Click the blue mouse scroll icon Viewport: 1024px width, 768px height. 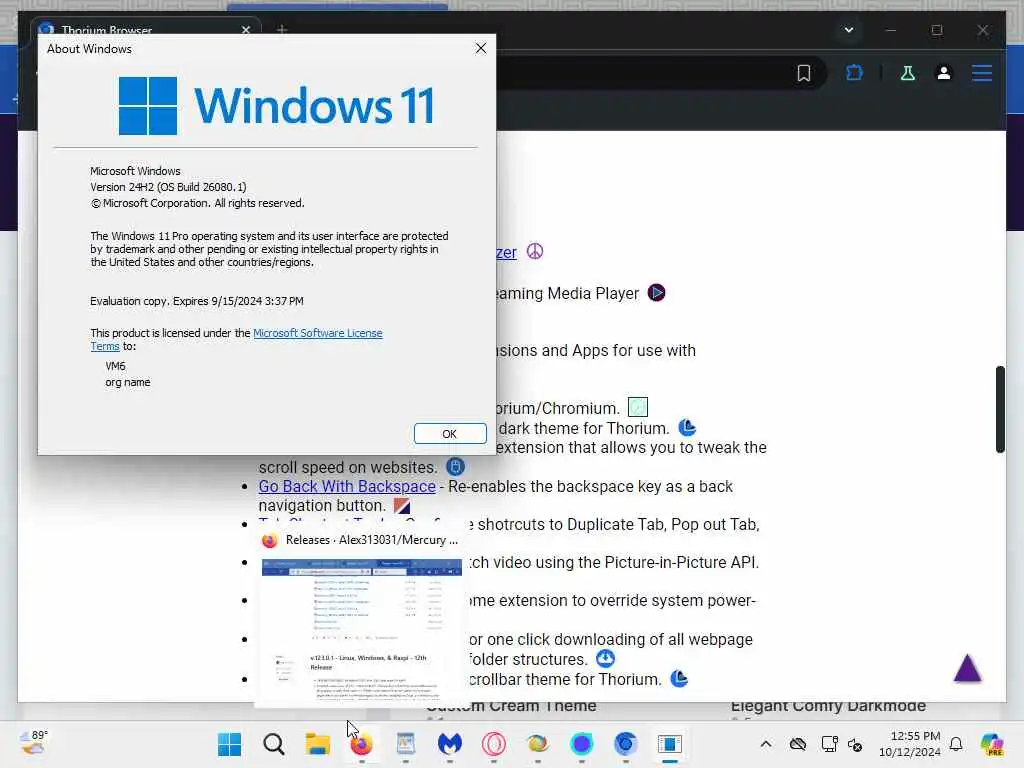click(455, 466)
